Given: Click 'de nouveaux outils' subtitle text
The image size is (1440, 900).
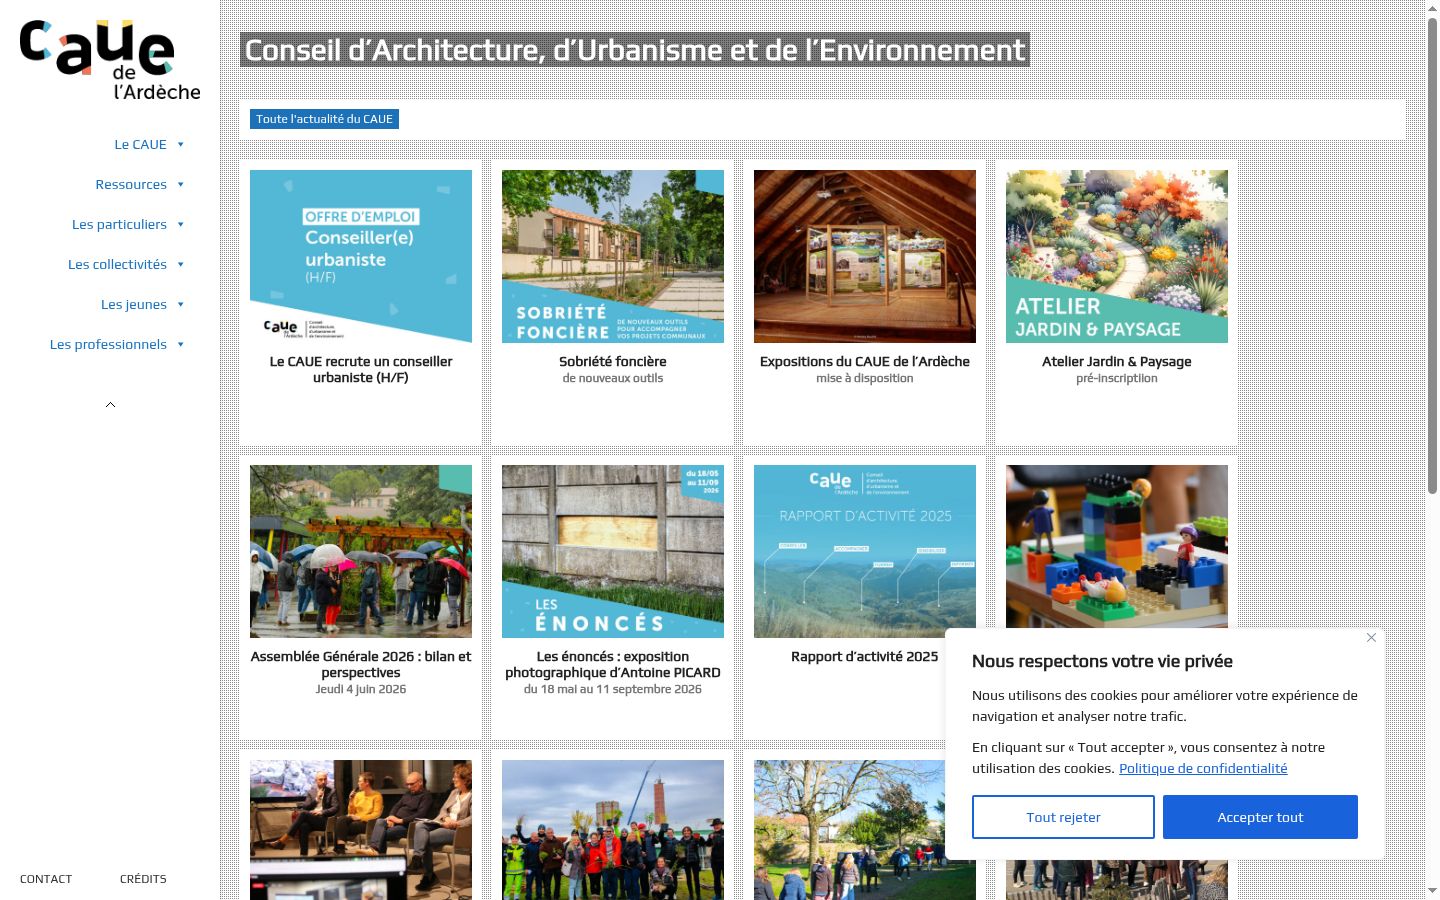Looking at the screenshot, I should (613, 378).
